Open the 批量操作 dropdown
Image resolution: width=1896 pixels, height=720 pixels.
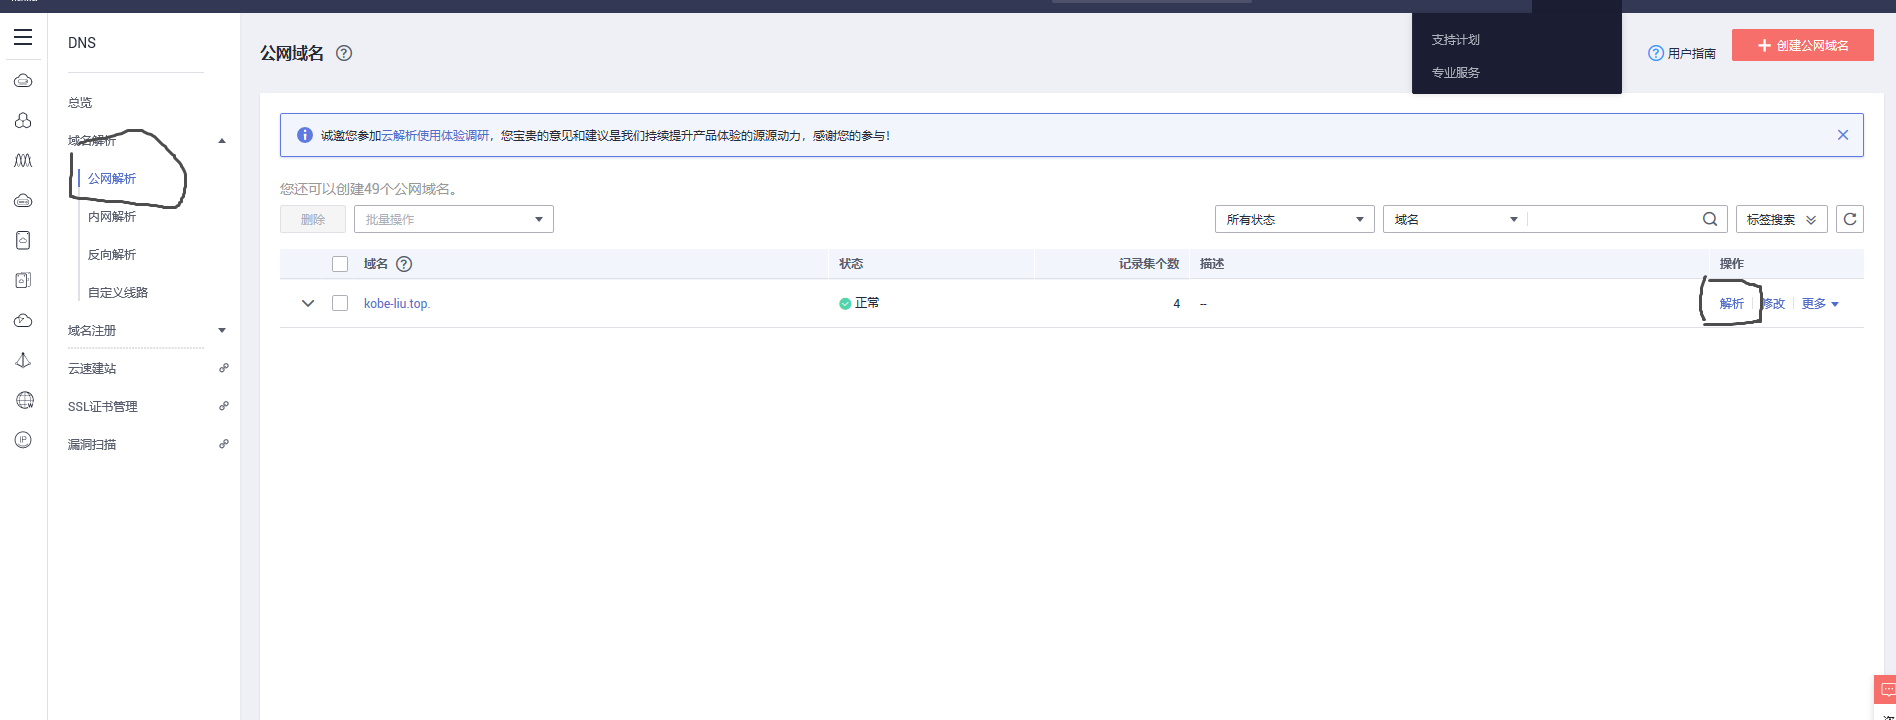(454, 219)
